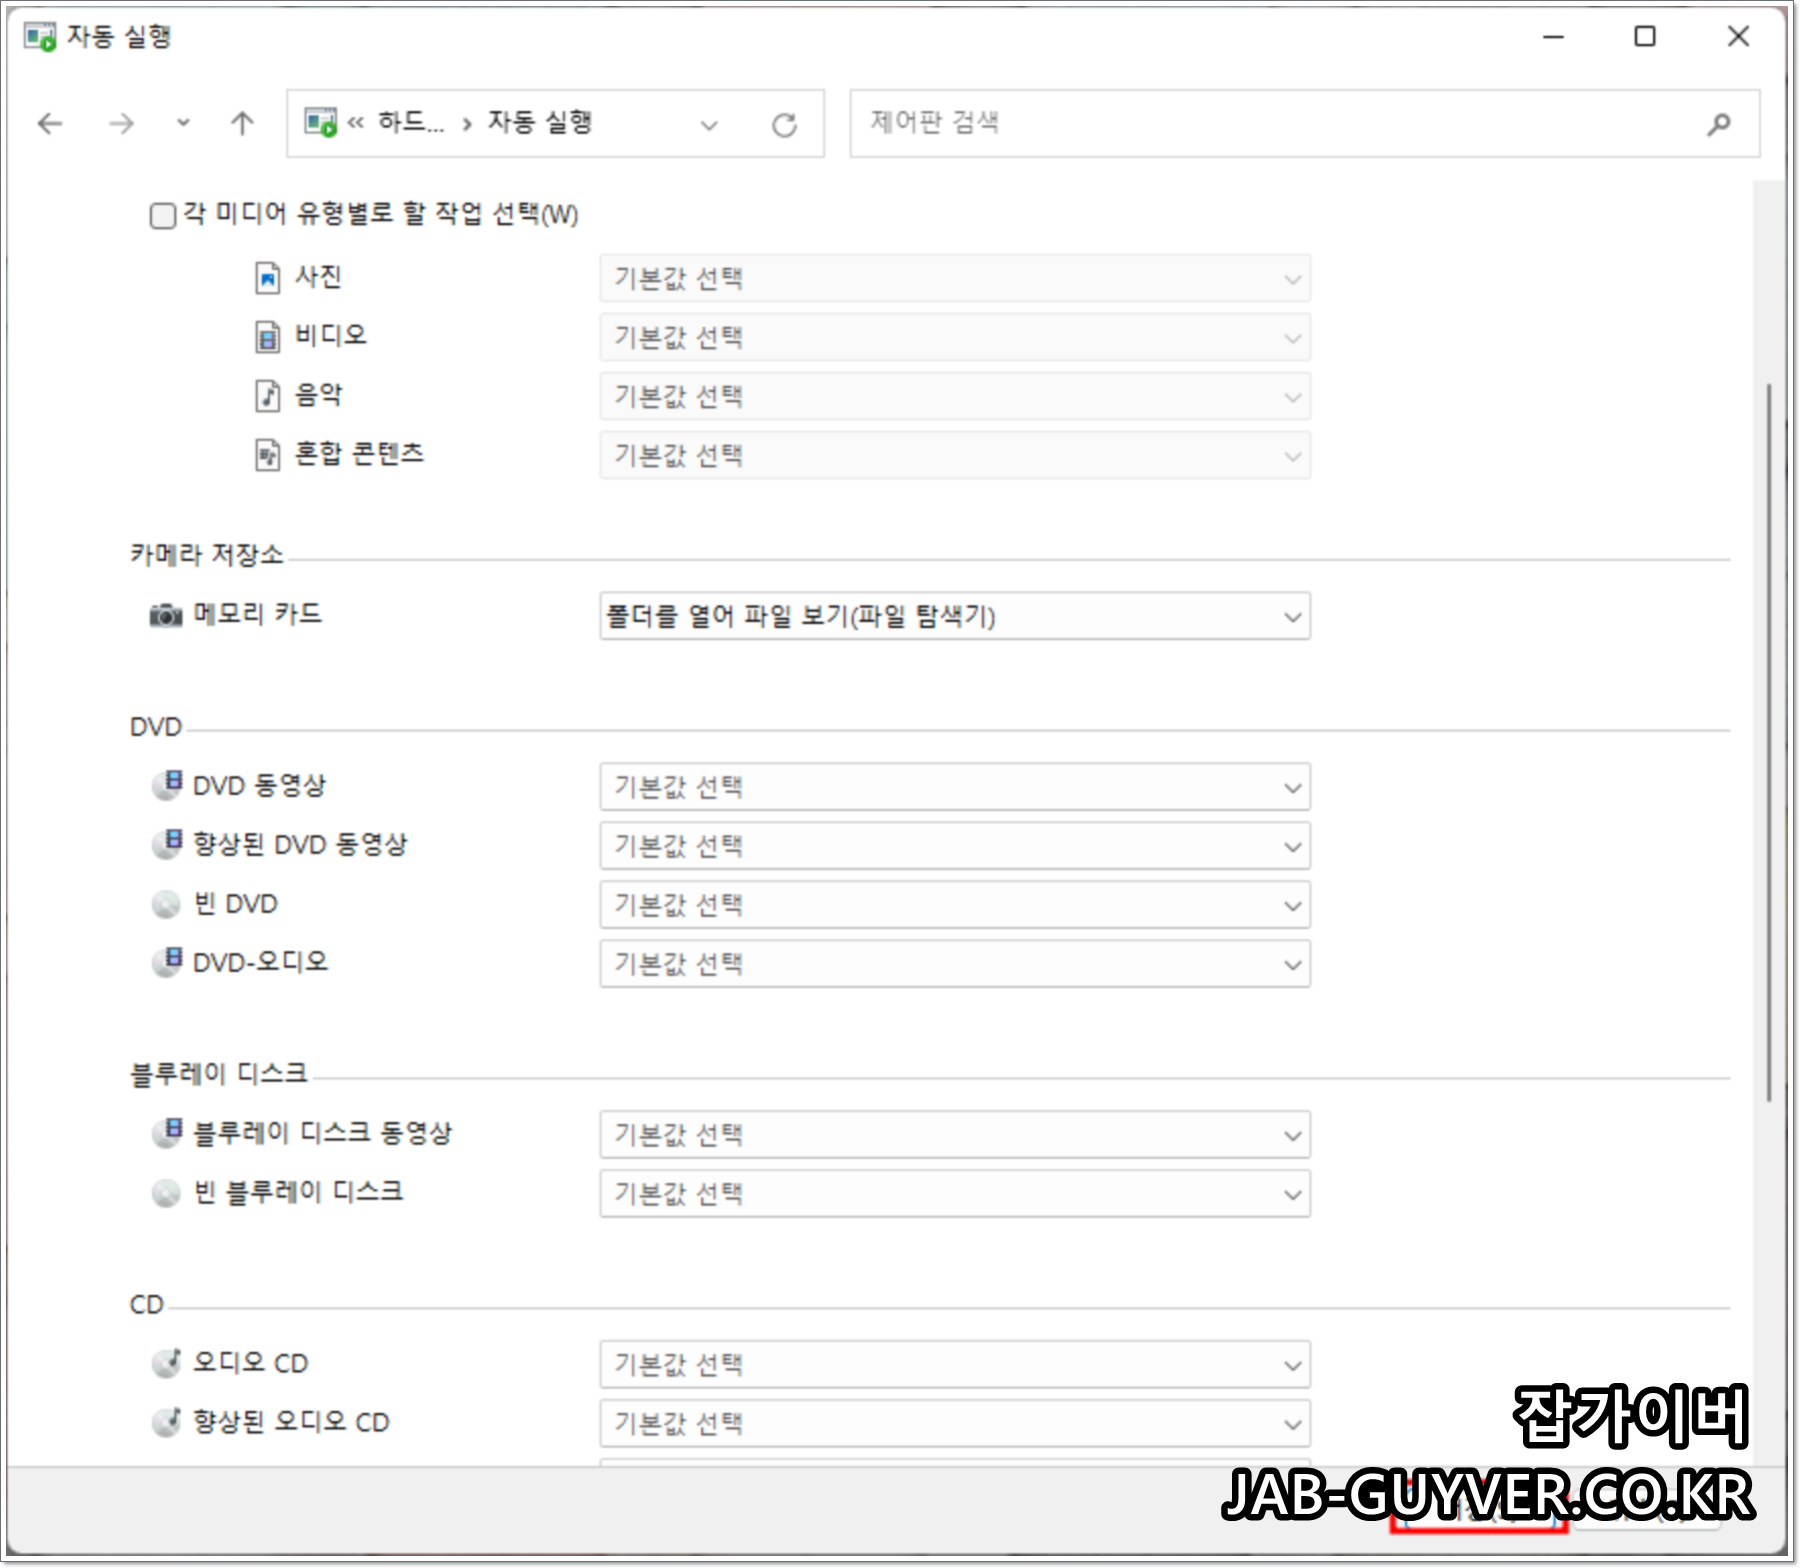Screen dimensions: 1800x1568
Task: Click the DVD 동영상 disc icon
Action: [168, 786]
